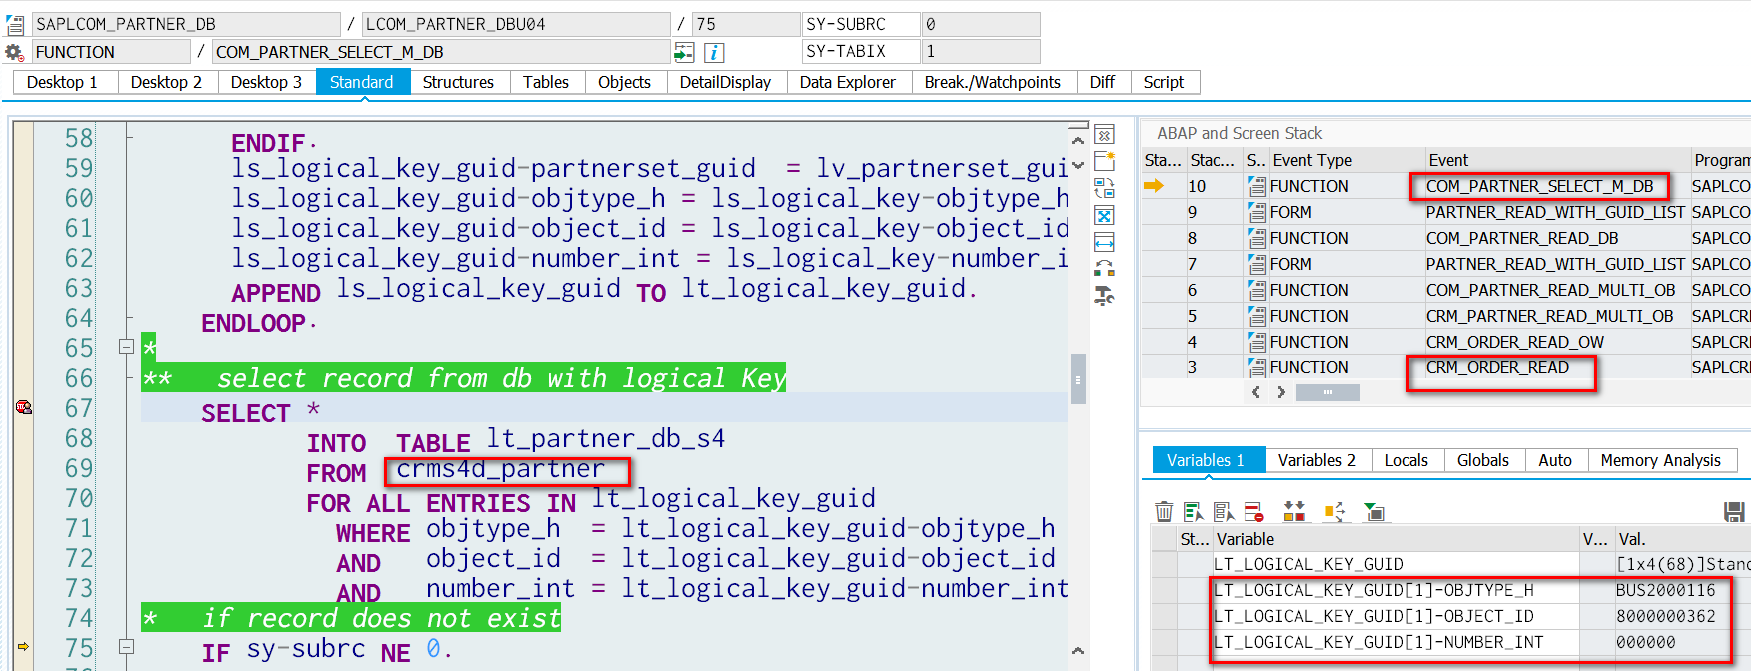Switch to Desktop 3 tab
This screenshot has height=671, width=1751.
[x=266, y=82]
